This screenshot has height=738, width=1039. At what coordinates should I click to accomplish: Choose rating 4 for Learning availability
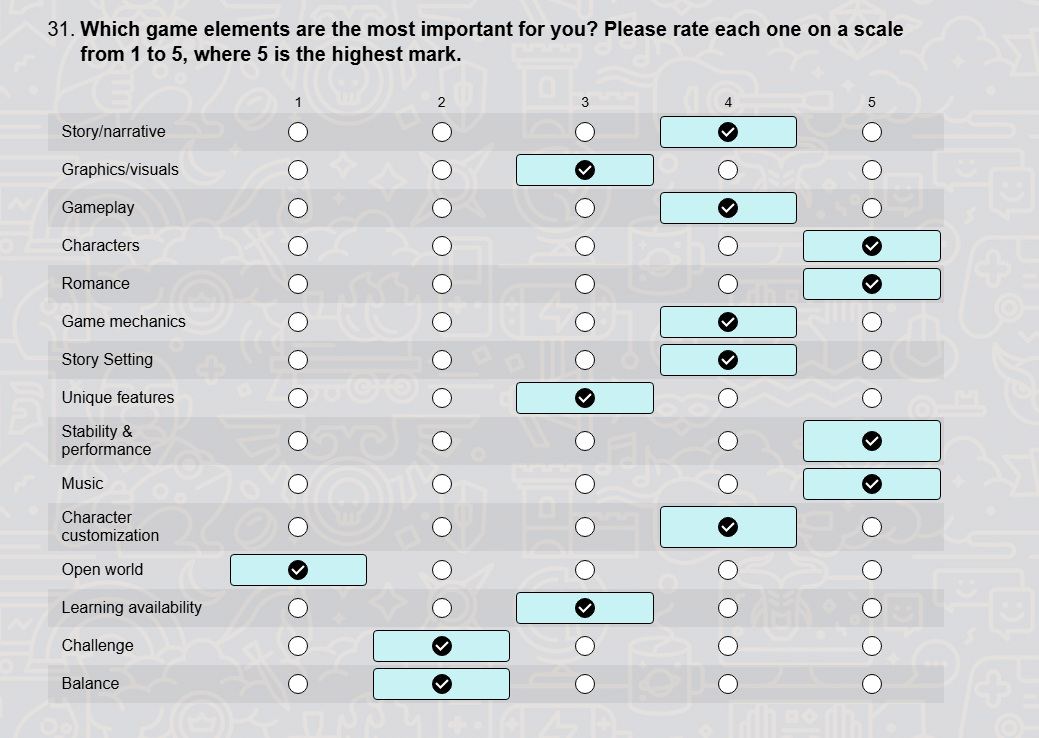coord(728,608)
